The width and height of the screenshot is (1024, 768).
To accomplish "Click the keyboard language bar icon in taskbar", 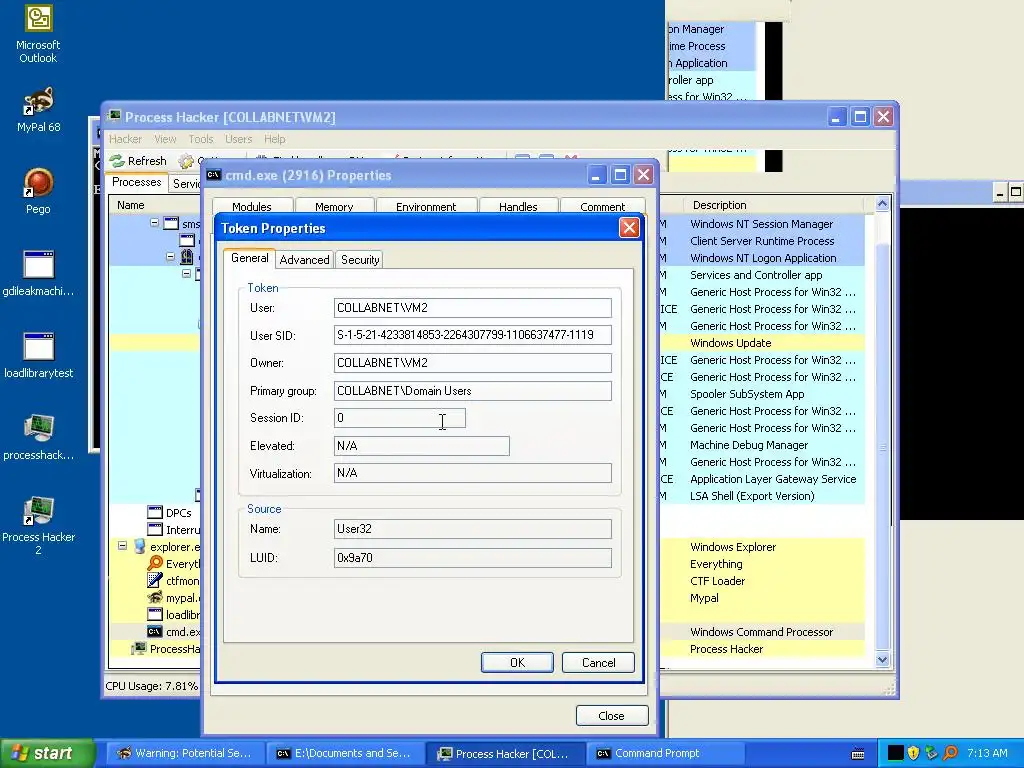I will tap(858, 754).
